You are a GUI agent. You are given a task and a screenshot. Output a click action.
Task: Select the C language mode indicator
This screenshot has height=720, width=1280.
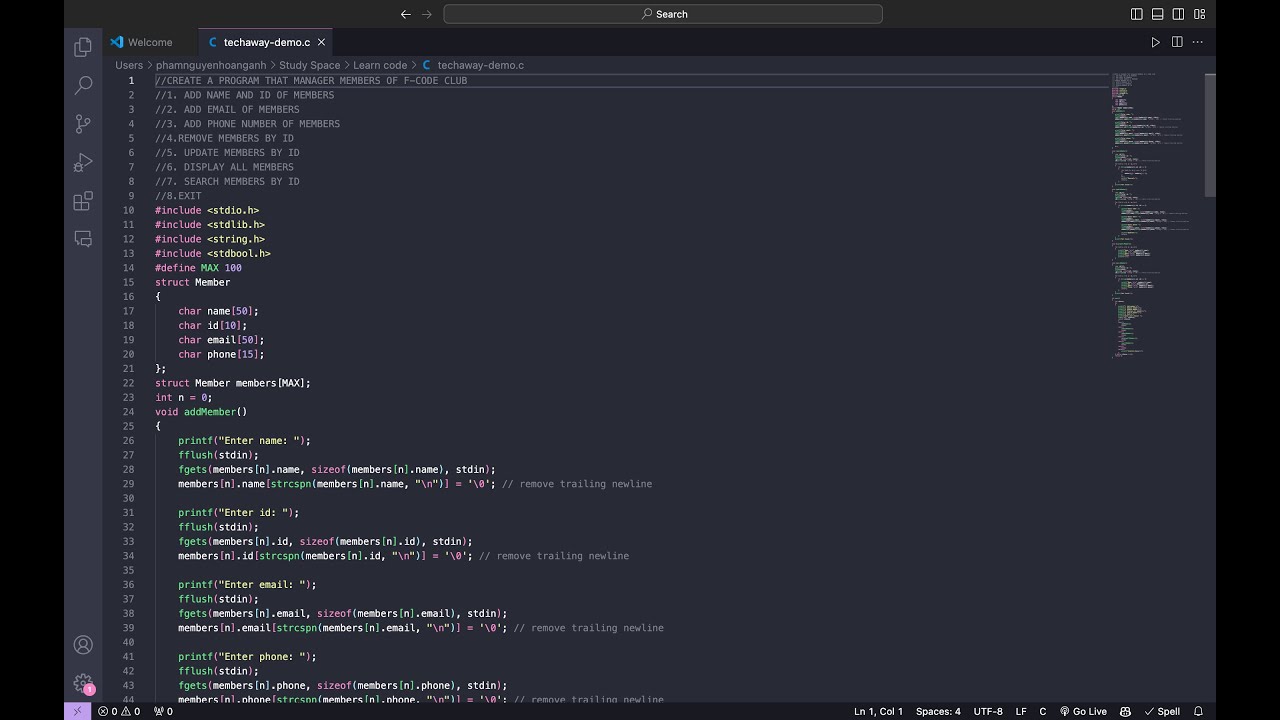(x=1043, y=711)
